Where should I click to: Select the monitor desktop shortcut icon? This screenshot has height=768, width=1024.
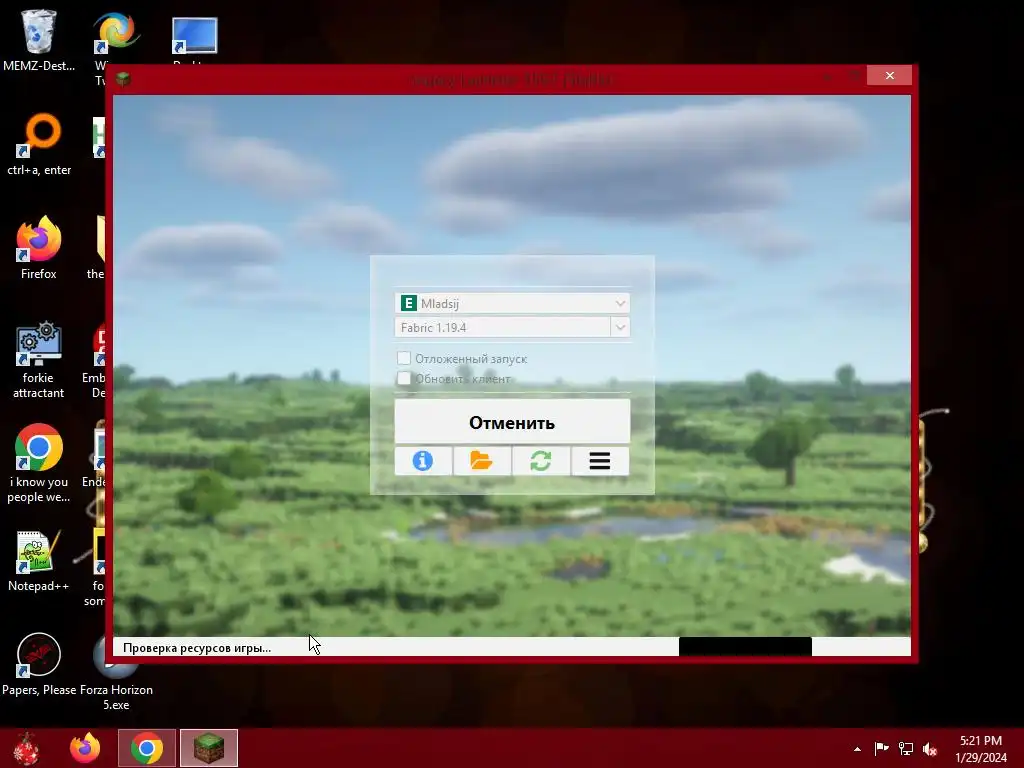coord(195,35)
